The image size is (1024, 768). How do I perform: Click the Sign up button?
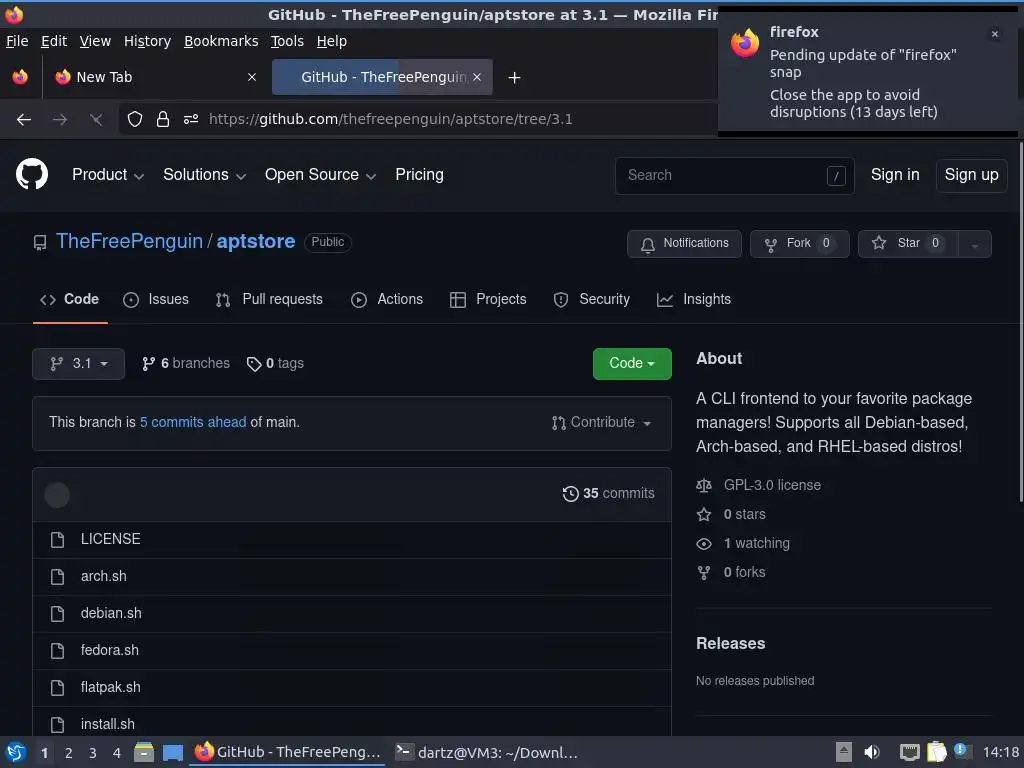click(971, 175)
